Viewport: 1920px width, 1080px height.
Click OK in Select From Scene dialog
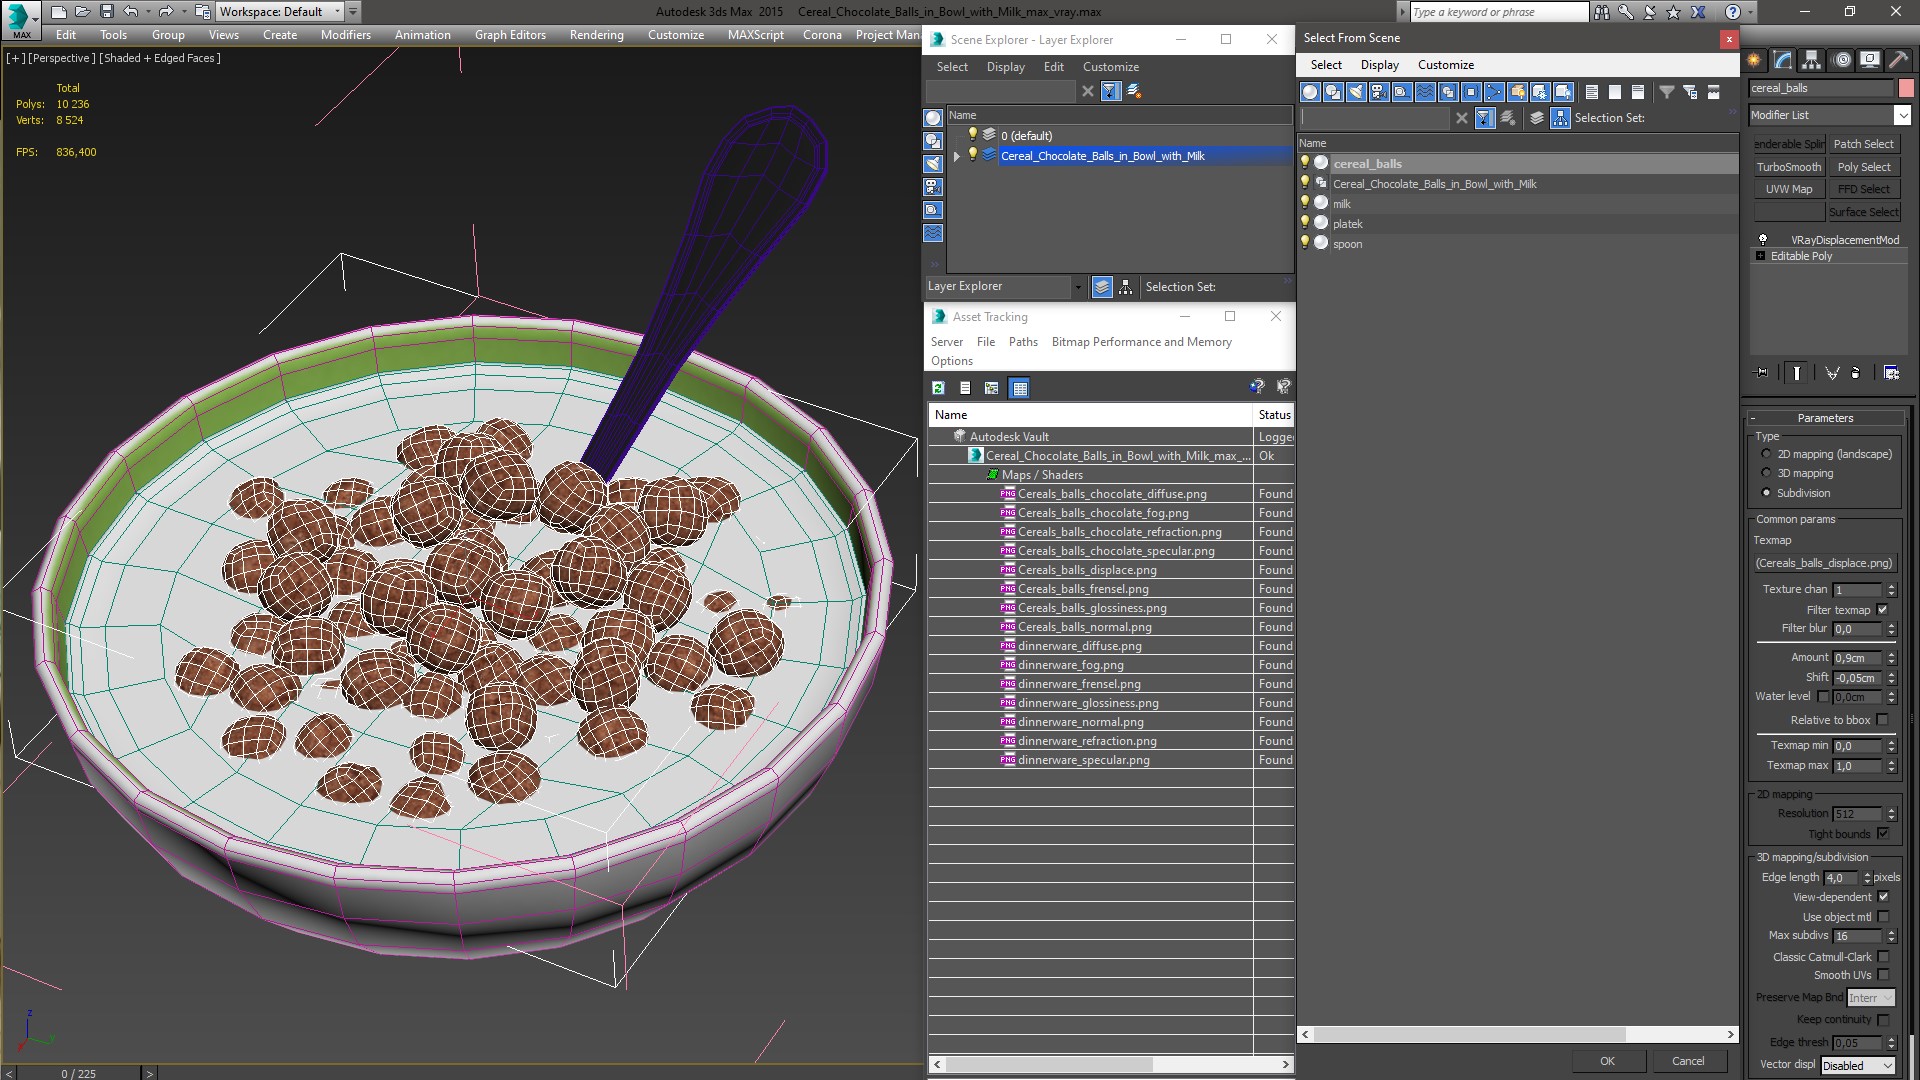coord(1607,1061)
